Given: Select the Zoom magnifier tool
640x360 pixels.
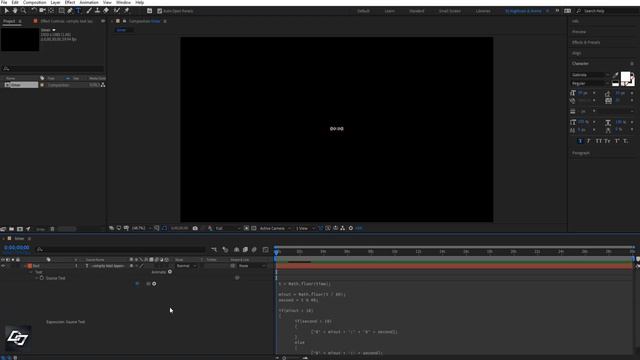Looking at the screenshot, I should tap(24, 11).
